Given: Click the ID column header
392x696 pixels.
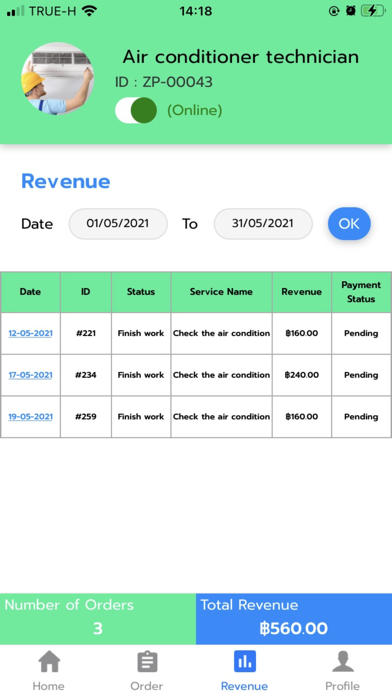Looking at the screenshot, I should 86,292.
